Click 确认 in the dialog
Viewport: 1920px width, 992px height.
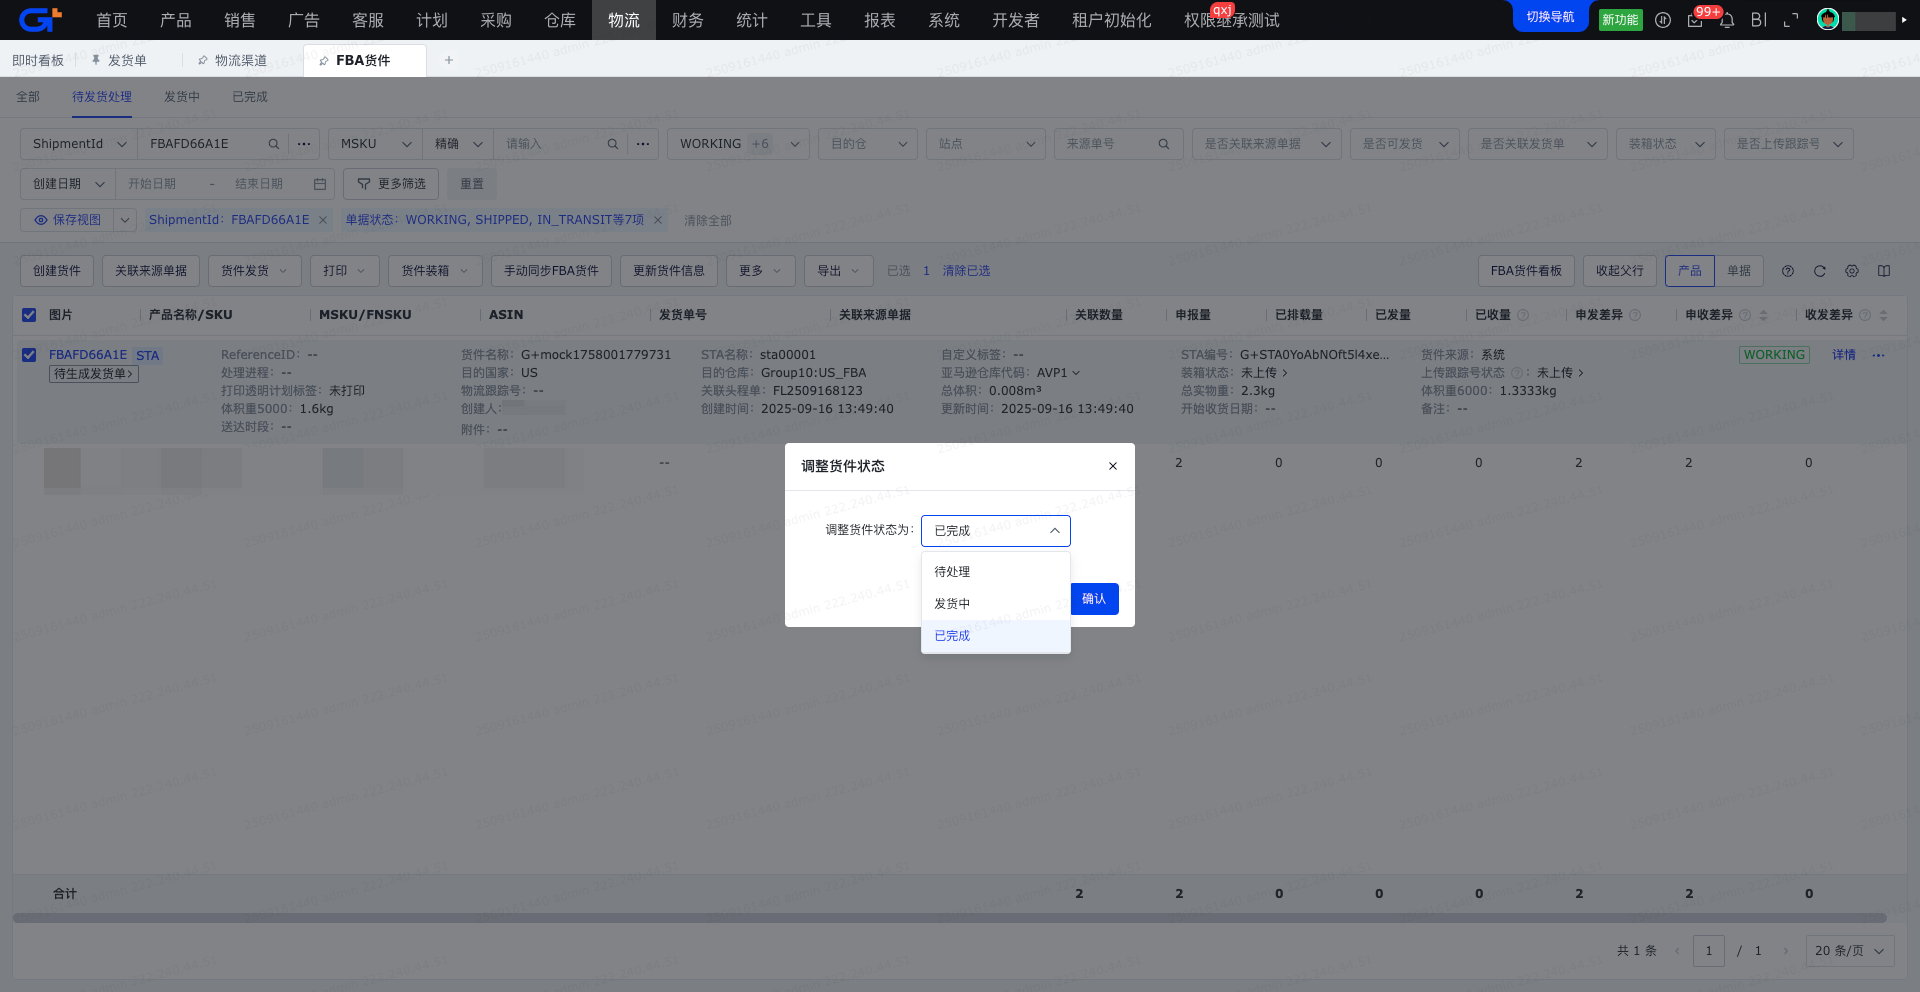[1094, 599]
